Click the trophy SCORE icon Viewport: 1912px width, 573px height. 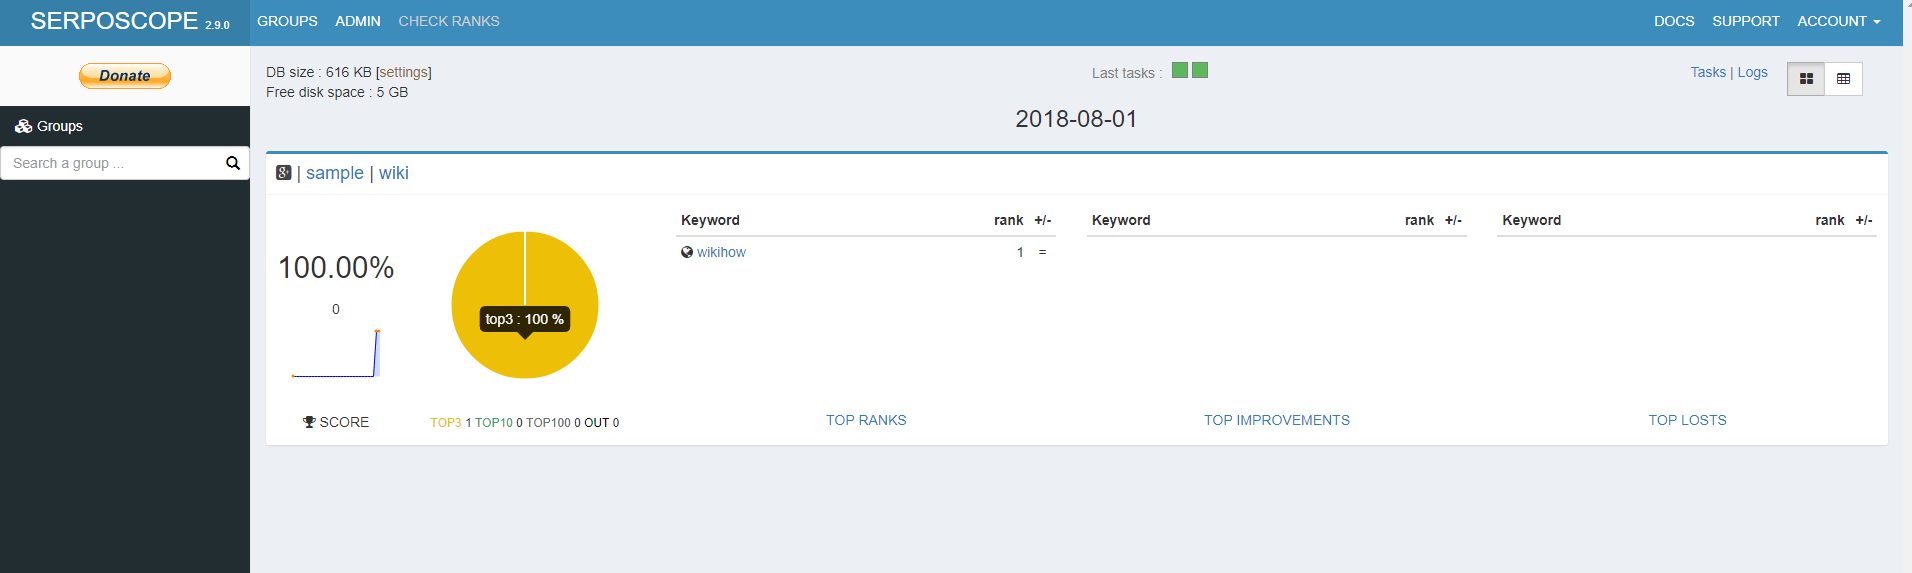tap(309, 422)
